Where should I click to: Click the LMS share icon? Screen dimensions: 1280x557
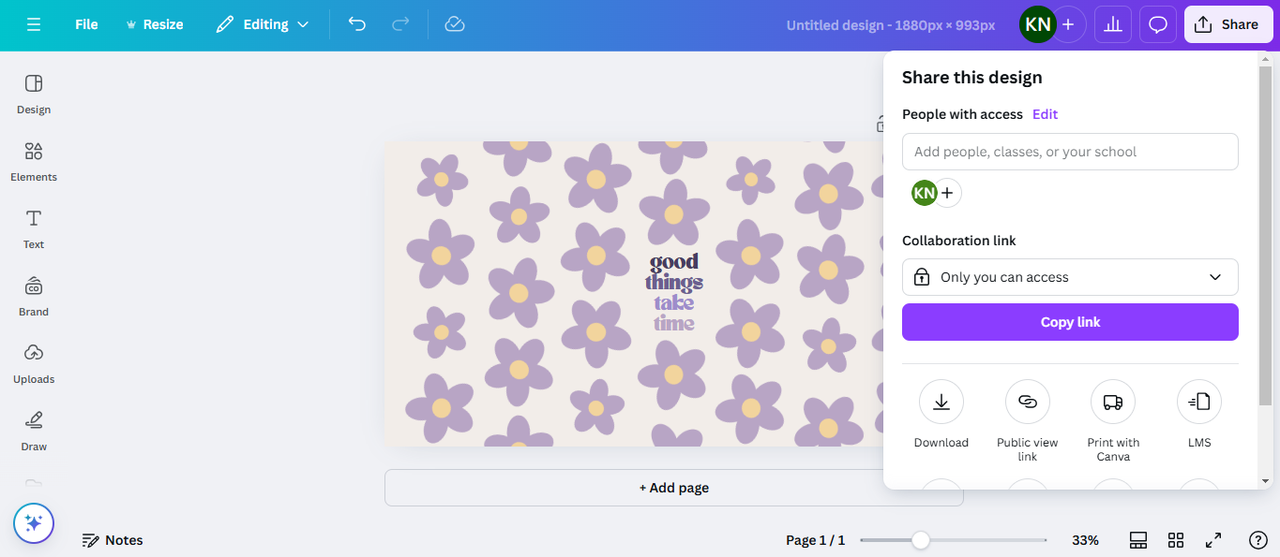click(1199, 402)
